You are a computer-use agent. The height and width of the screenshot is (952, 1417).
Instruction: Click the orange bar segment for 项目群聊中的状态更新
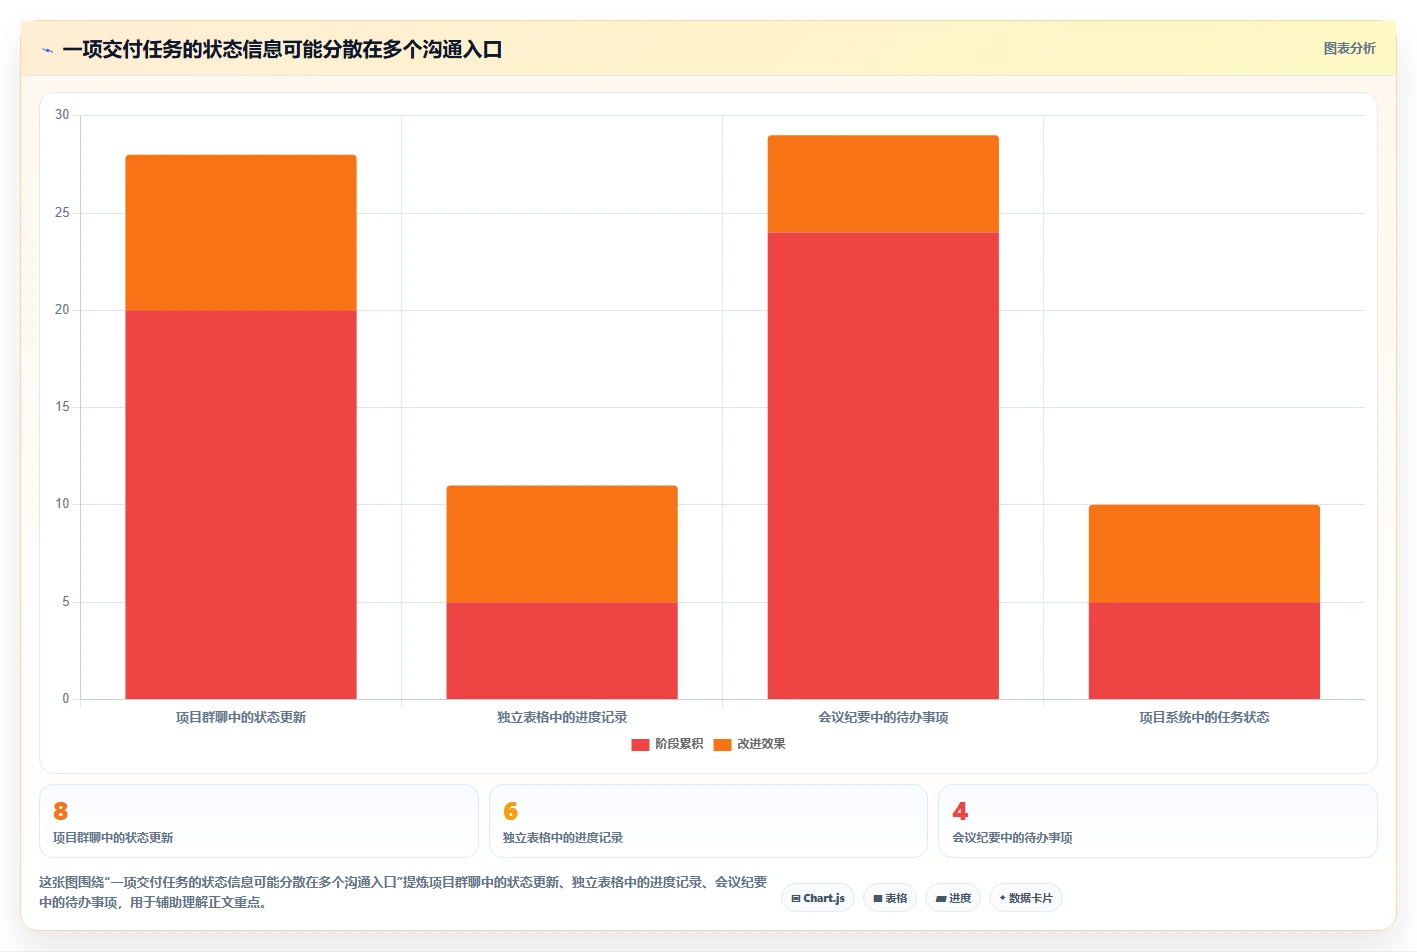click(241, 233)
